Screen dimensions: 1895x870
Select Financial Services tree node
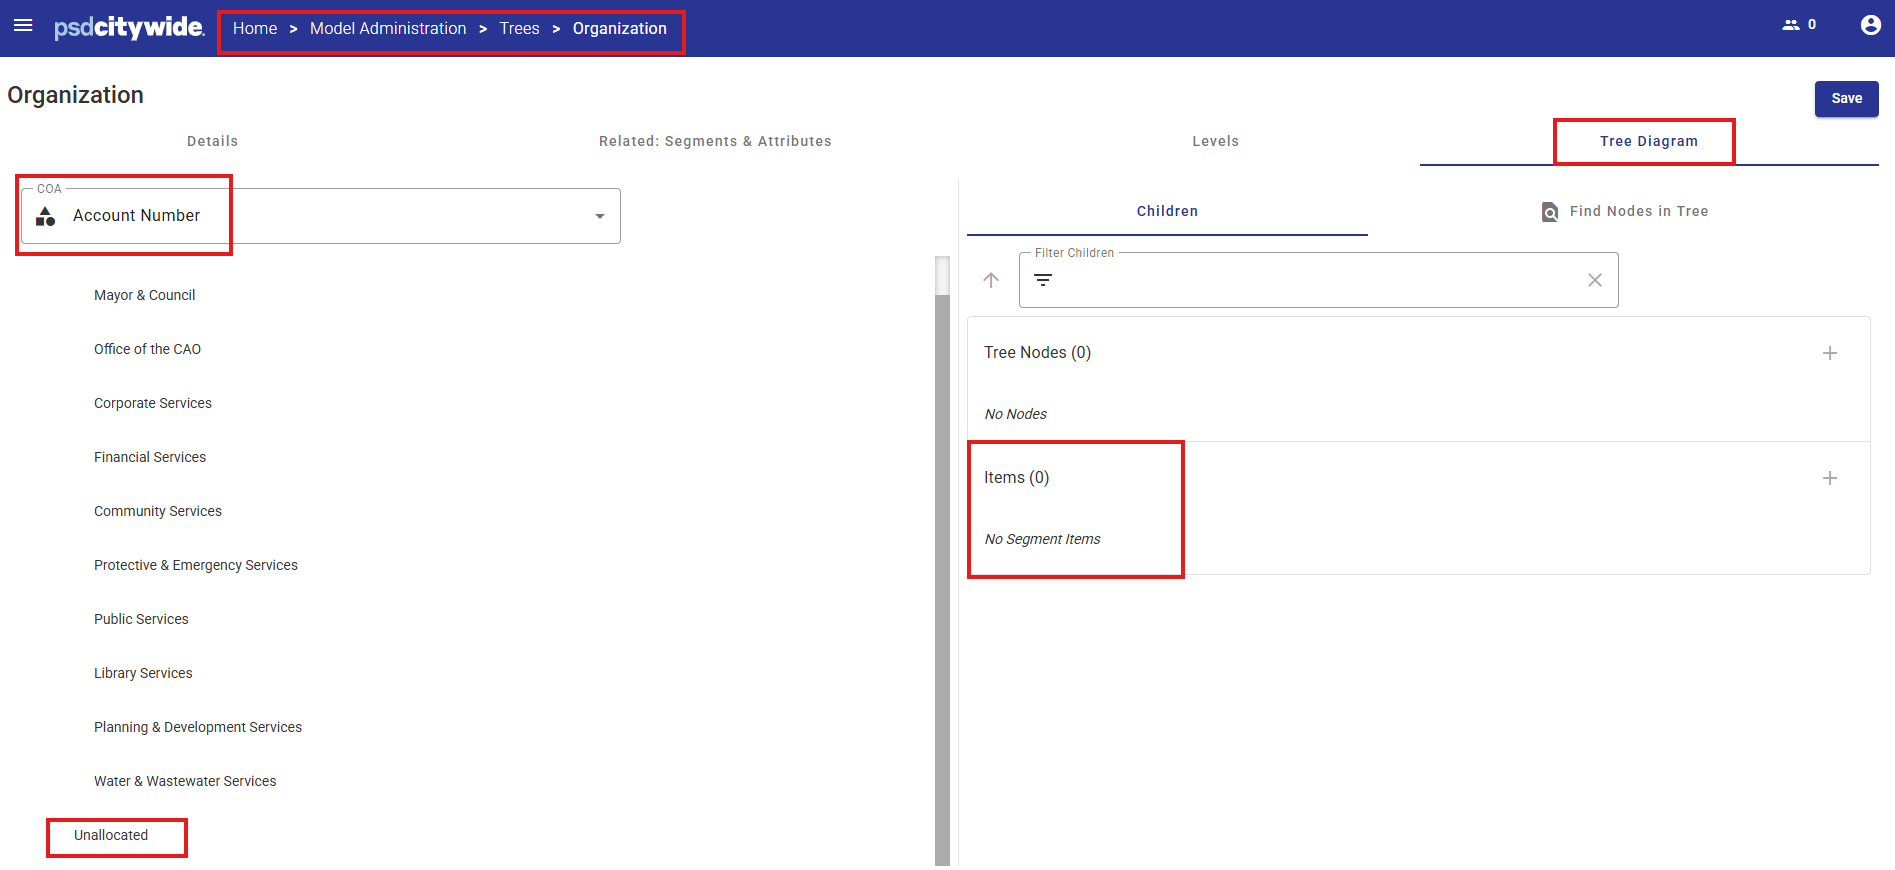click(150, 457)
